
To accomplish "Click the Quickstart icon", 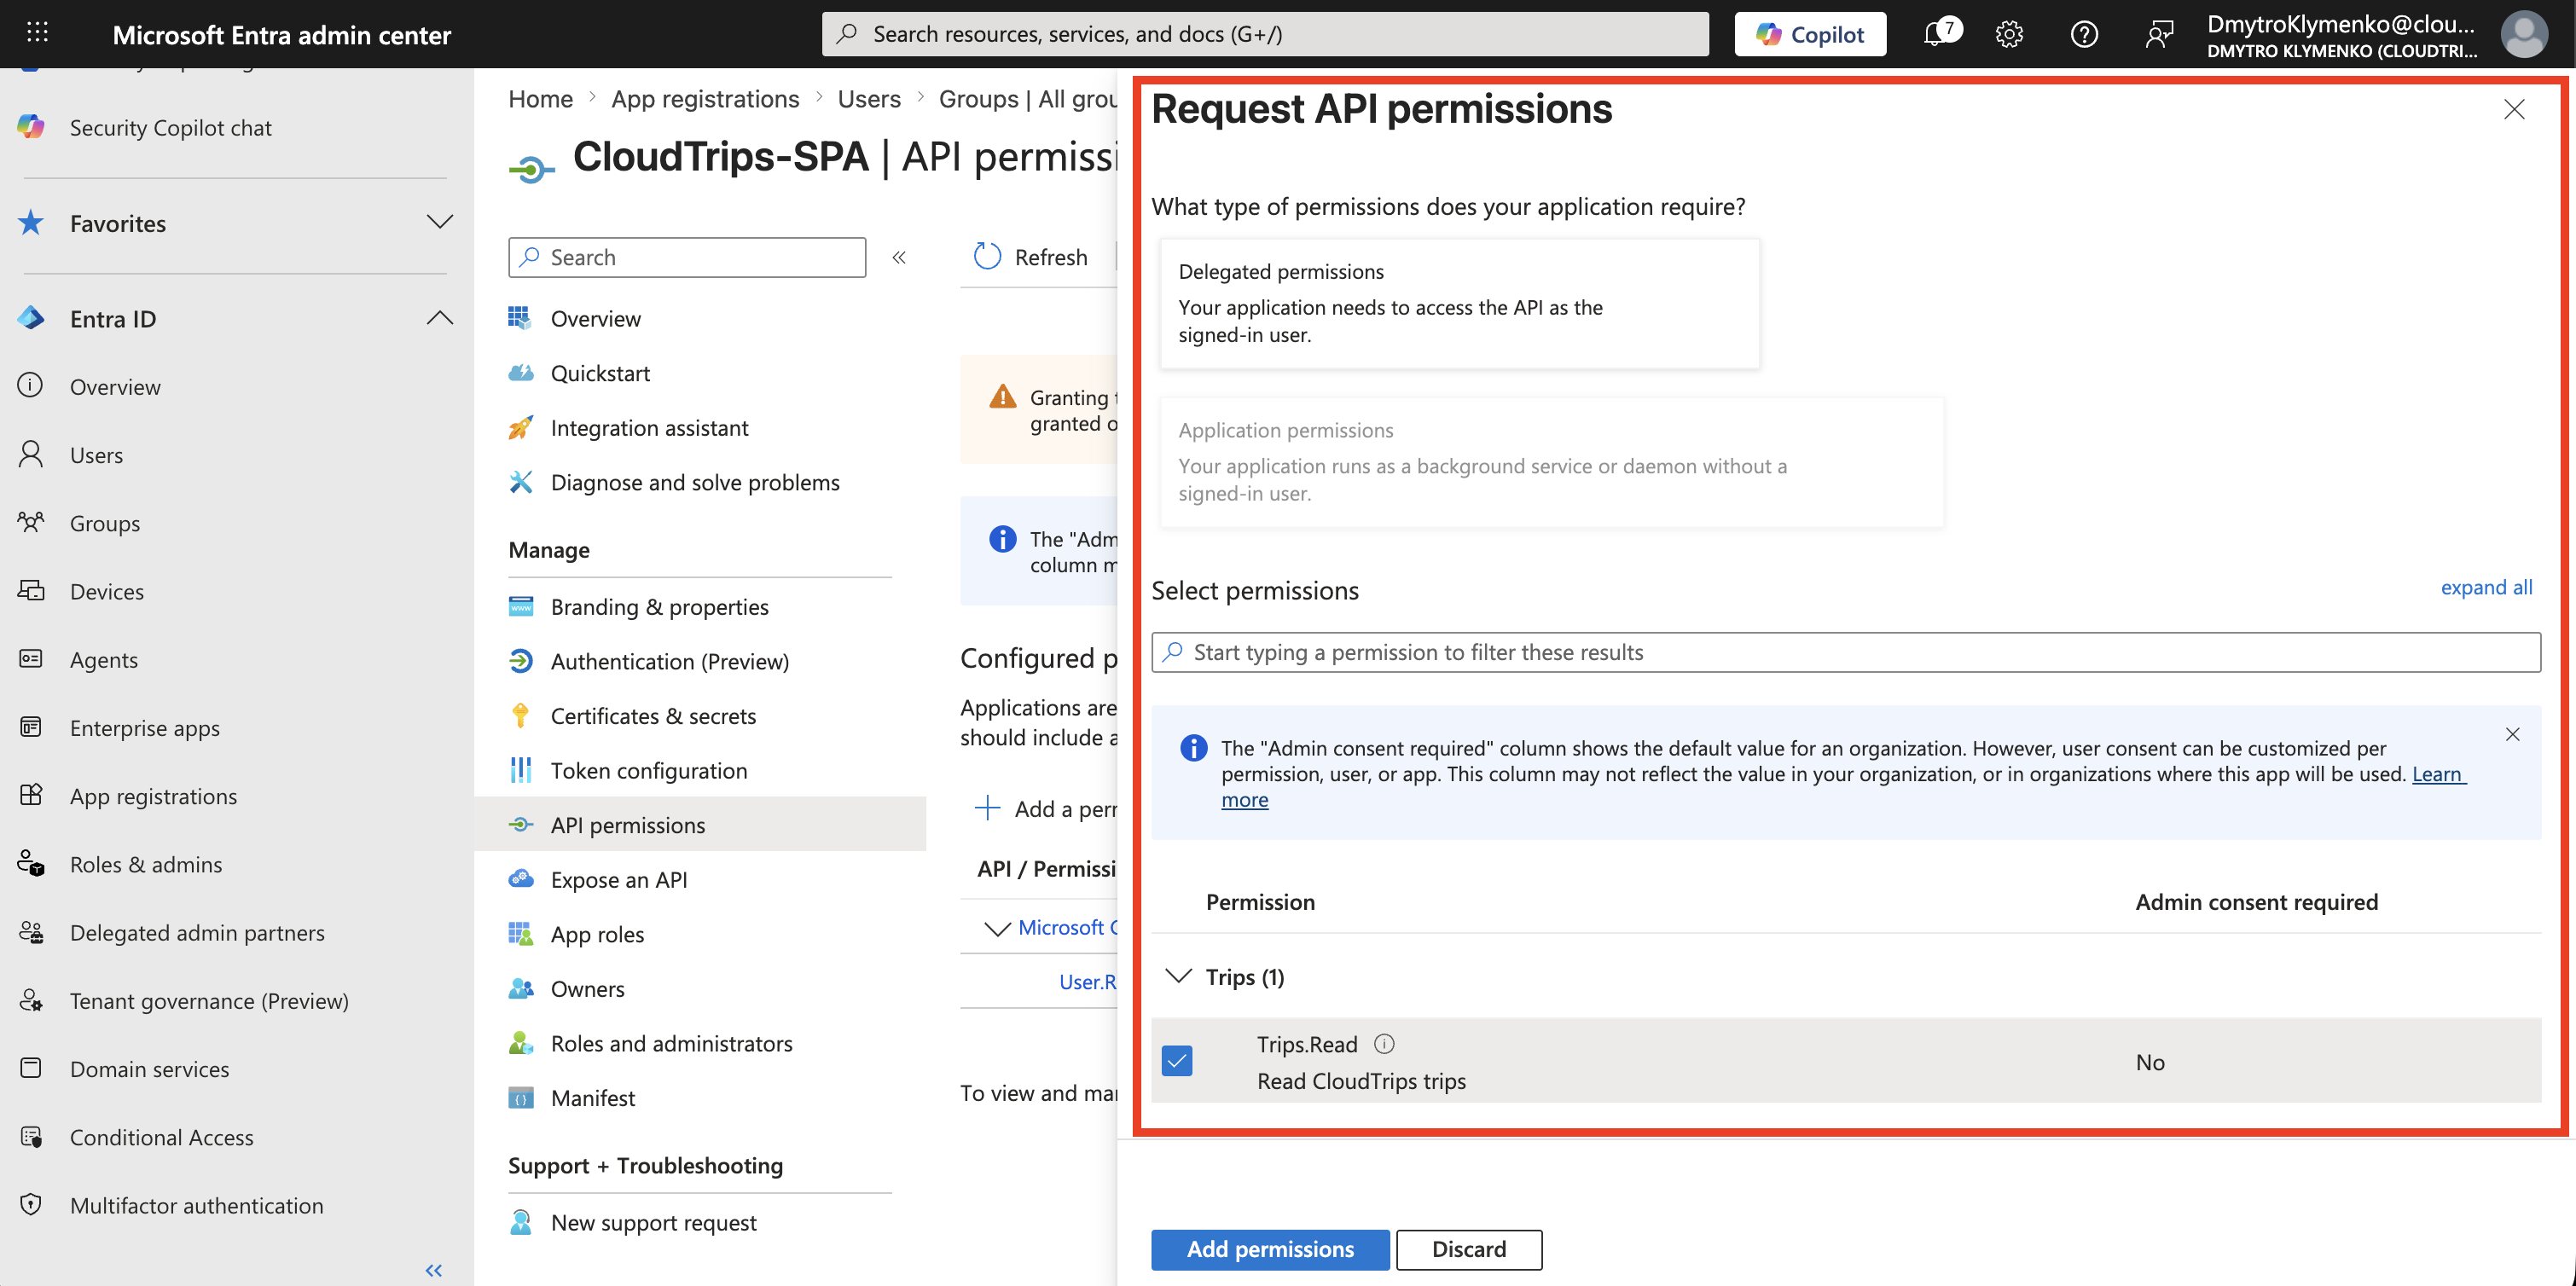I will click(521, 372).
